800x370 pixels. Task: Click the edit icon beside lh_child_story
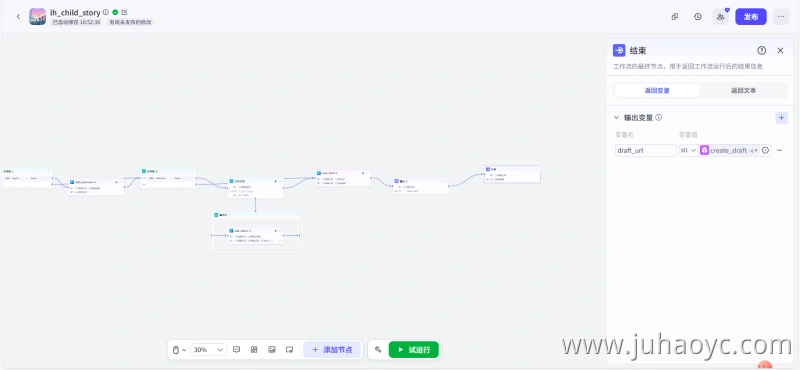[x=125, y=12]
